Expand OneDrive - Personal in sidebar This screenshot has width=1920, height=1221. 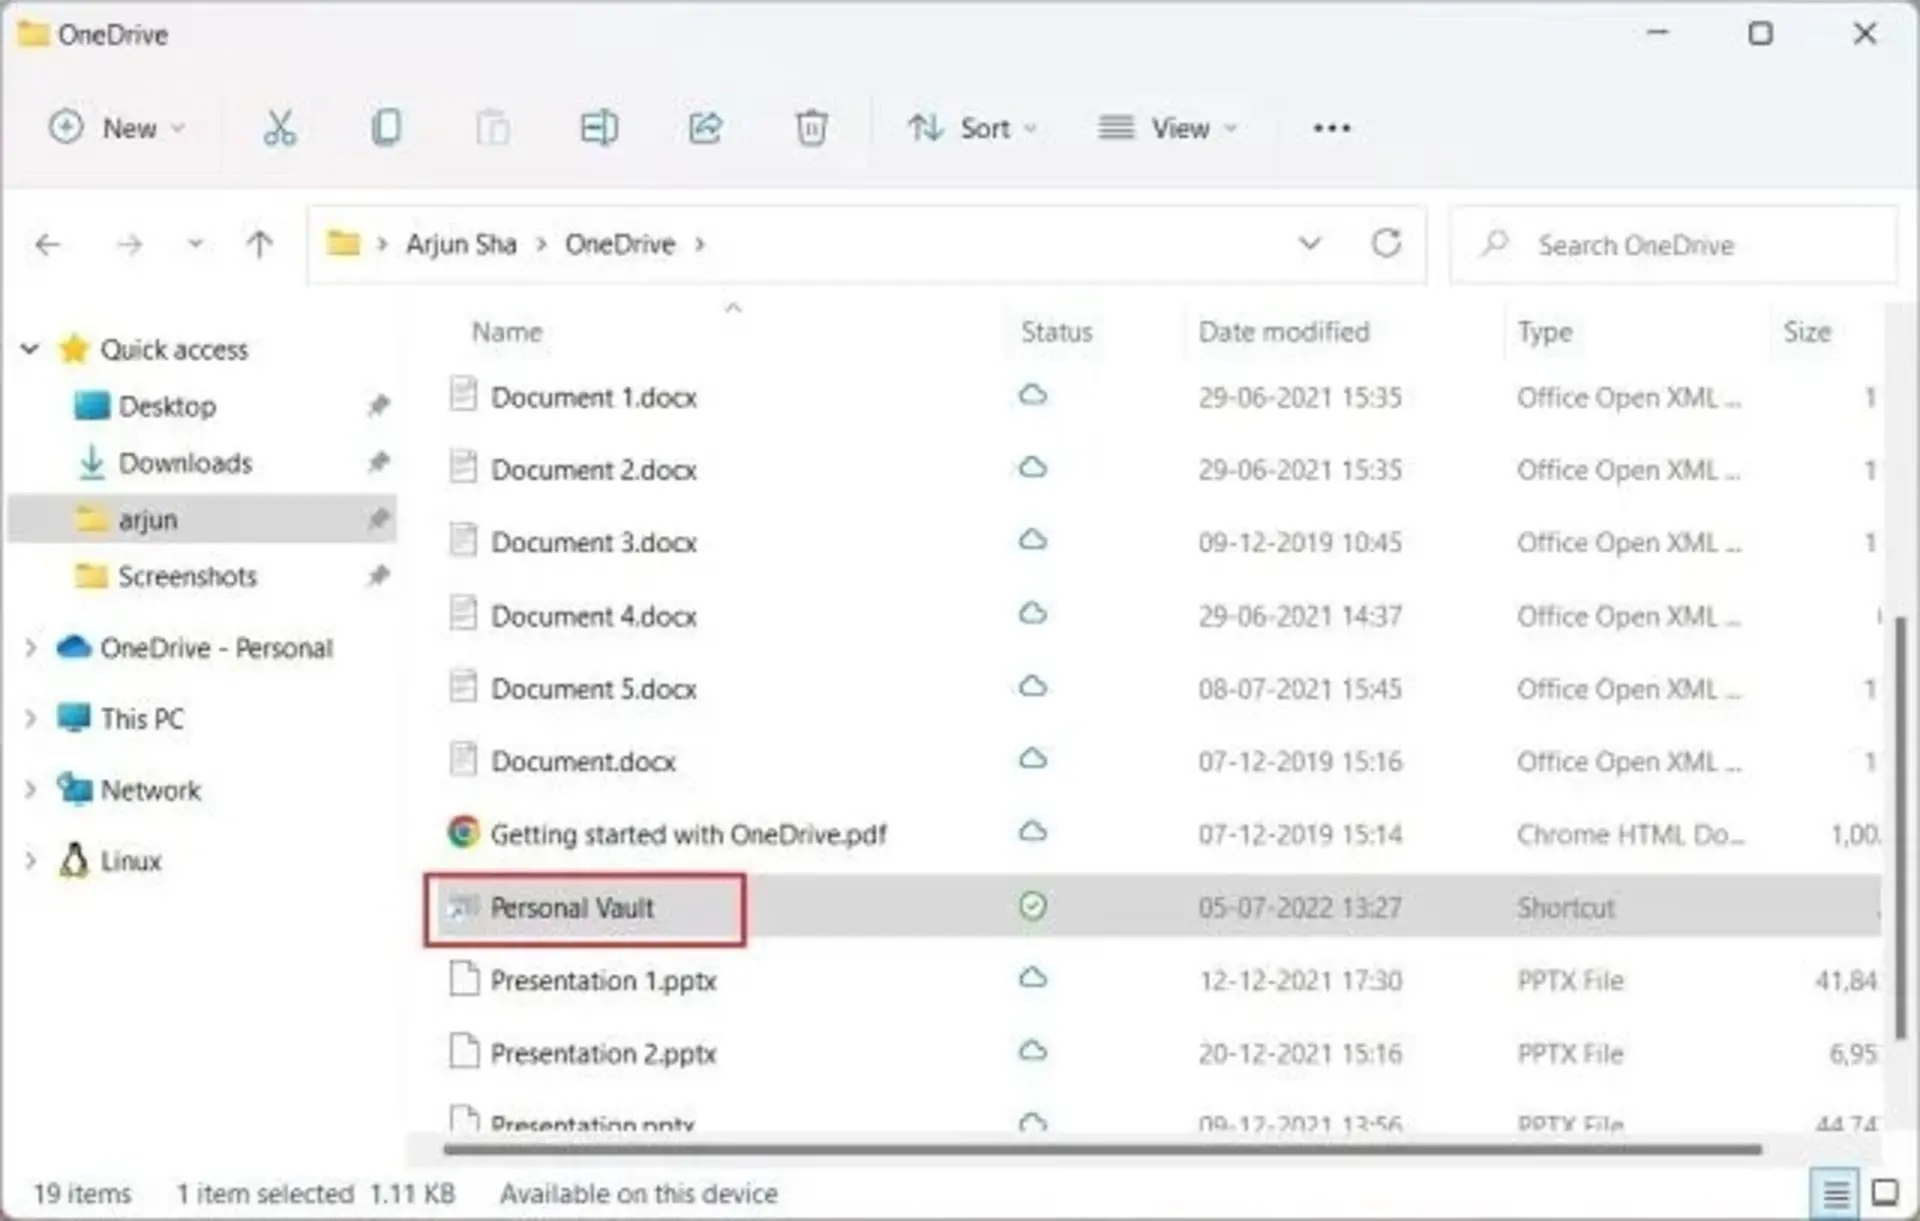click(x=30, y=648)
